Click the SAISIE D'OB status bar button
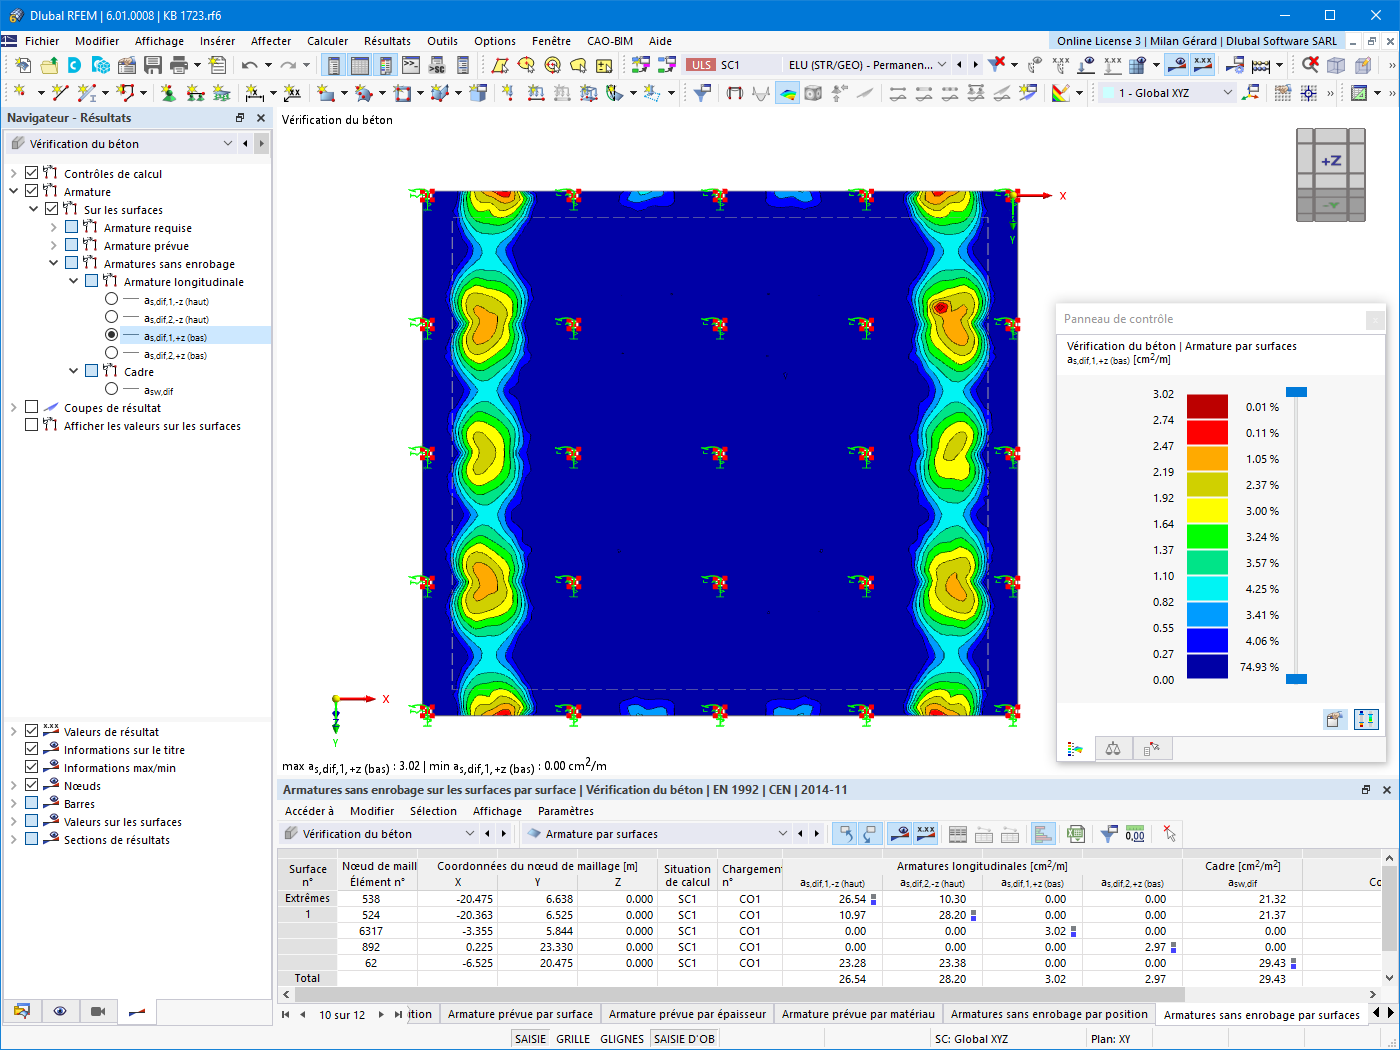 pos(684,1039)
